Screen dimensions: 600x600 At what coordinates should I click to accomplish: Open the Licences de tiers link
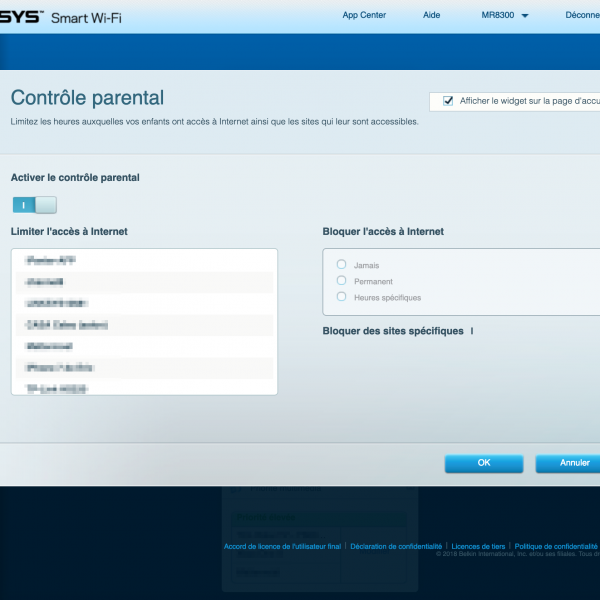pos(478,547)
